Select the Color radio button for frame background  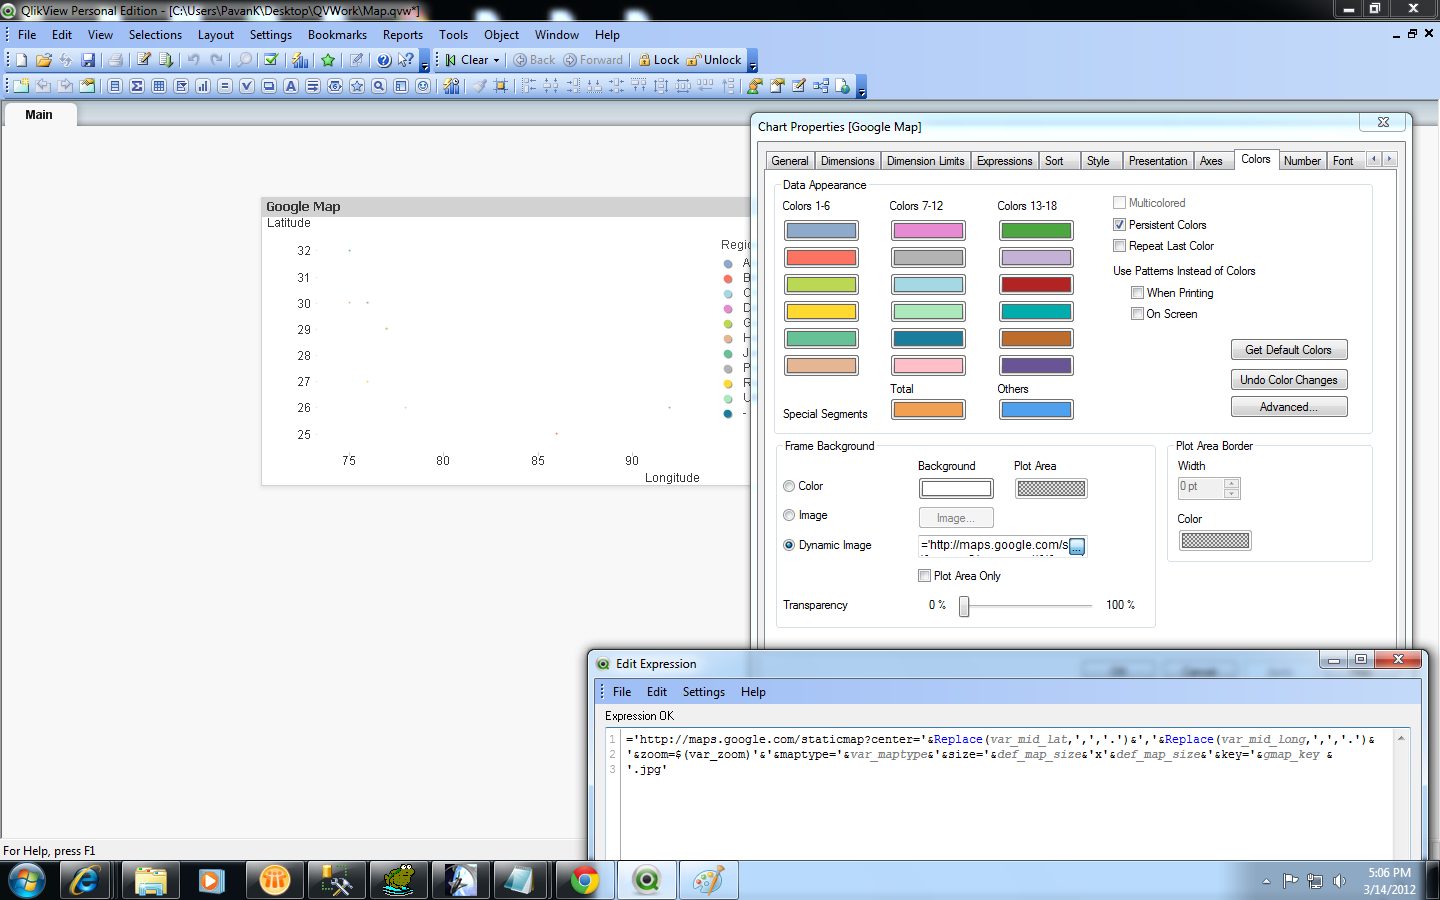[789, 486]
